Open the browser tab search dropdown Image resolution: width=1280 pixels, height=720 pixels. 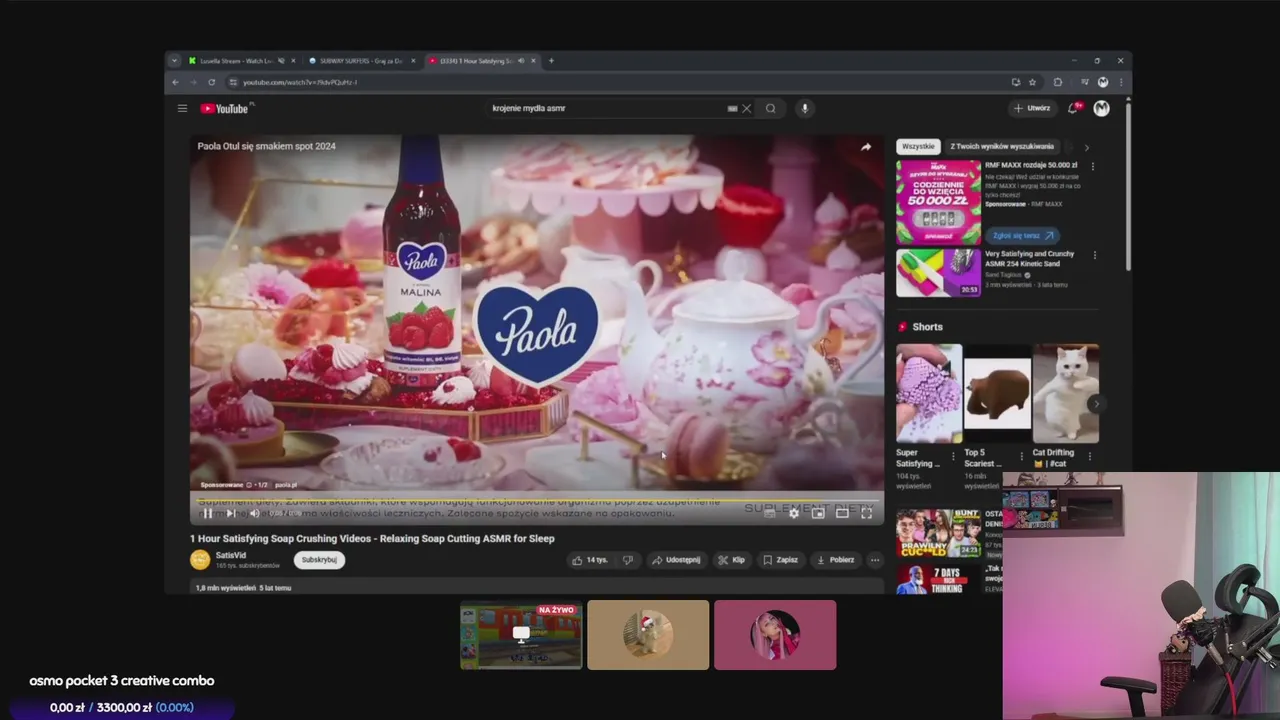click(174, 61)
